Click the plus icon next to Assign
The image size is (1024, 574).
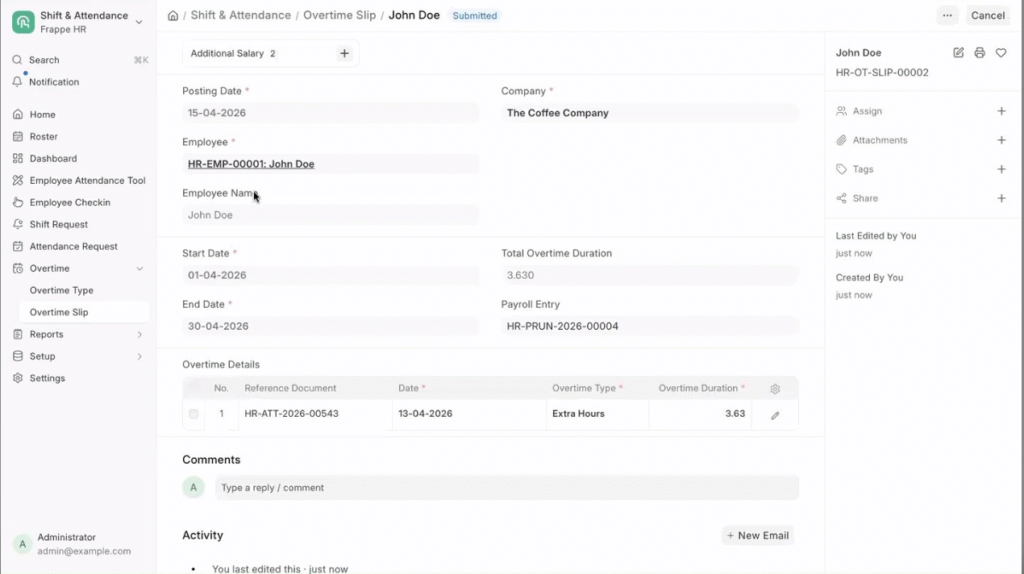pyautogui.click(x=1001, y=112)
